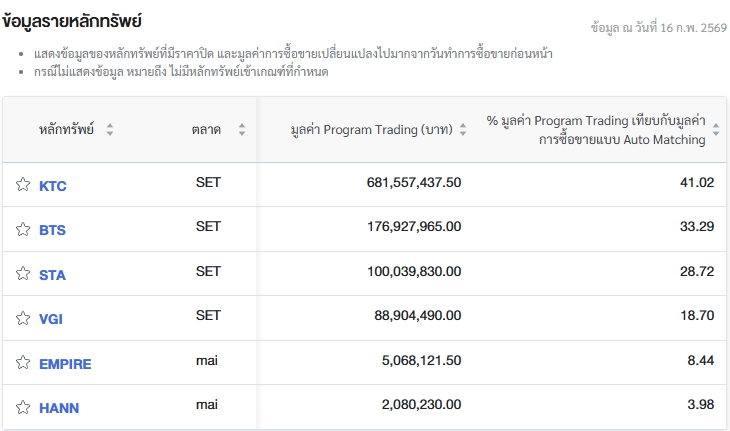The width and height of the screenshot is (730, 431).
Task: Click the ตลาด column header label
Action: (x=207, y=129)
